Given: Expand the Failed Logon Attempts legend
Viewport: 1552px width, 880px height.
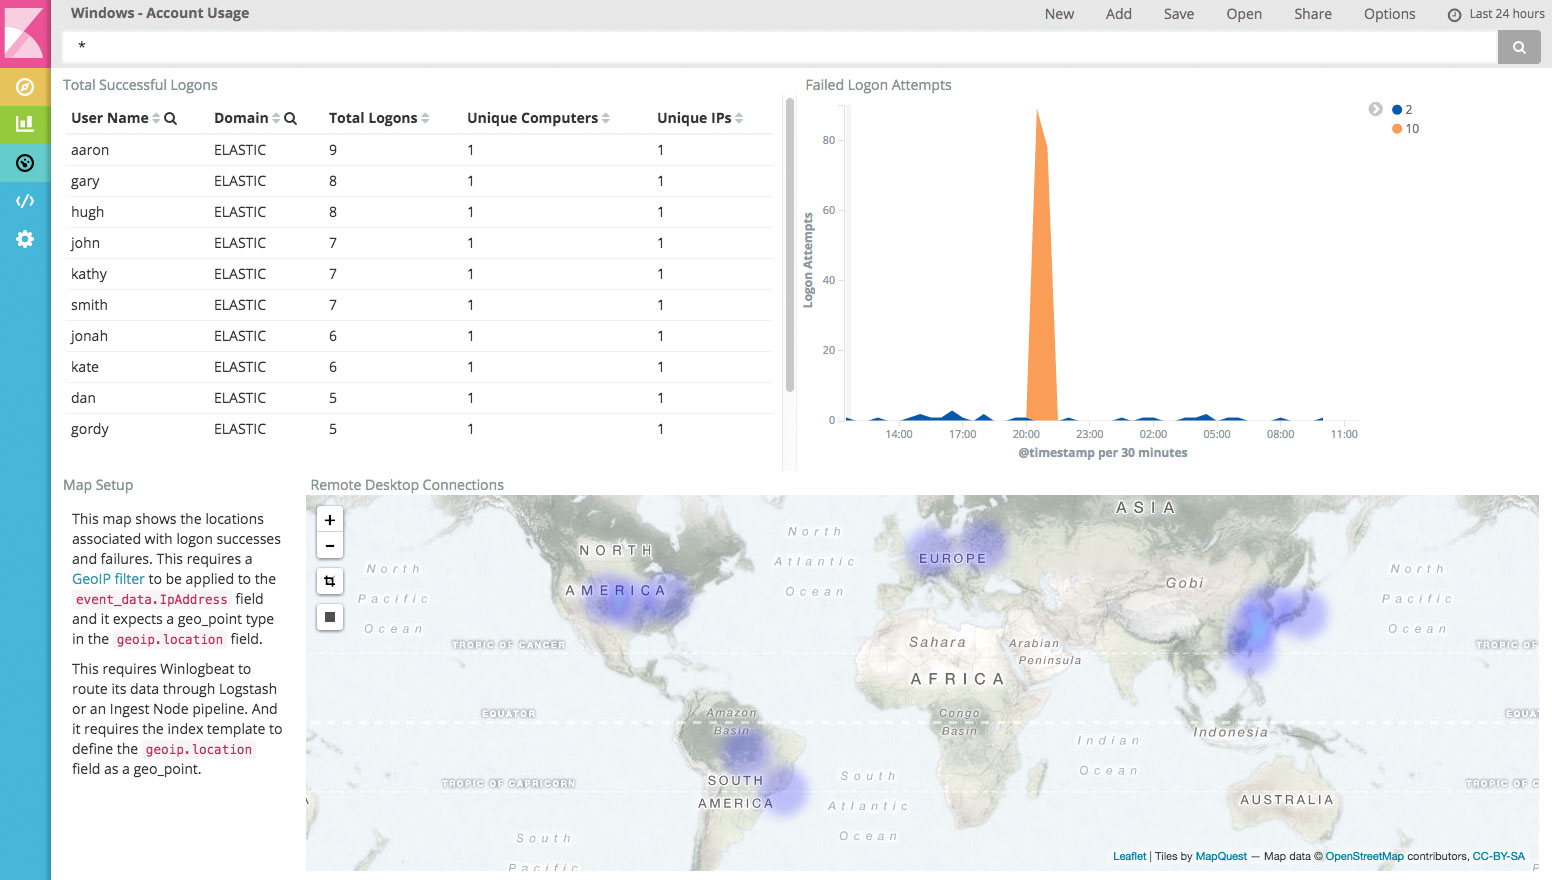Looking at the screenshot, I should coord(1375,109).
